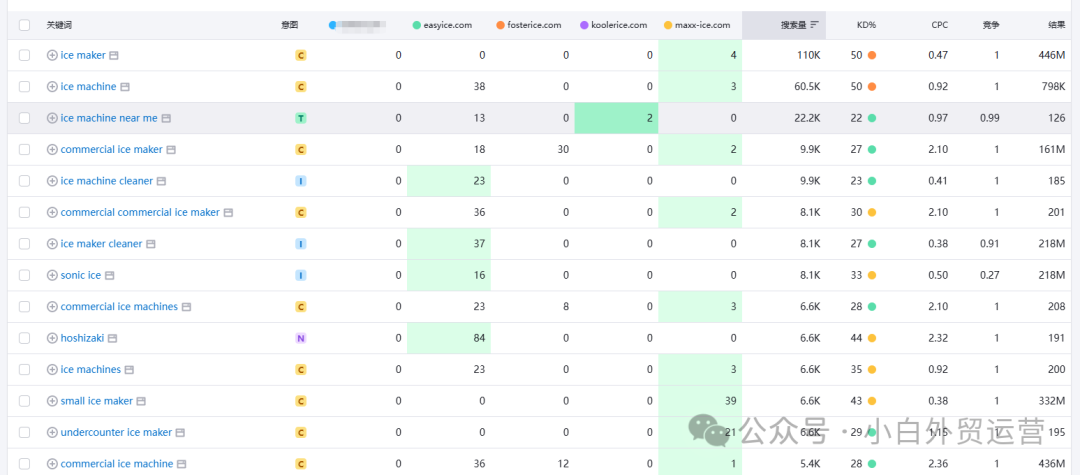
Task: Open the ice maker cleaner keyword link
Action: pyautogui.click(x=101, y=244)
